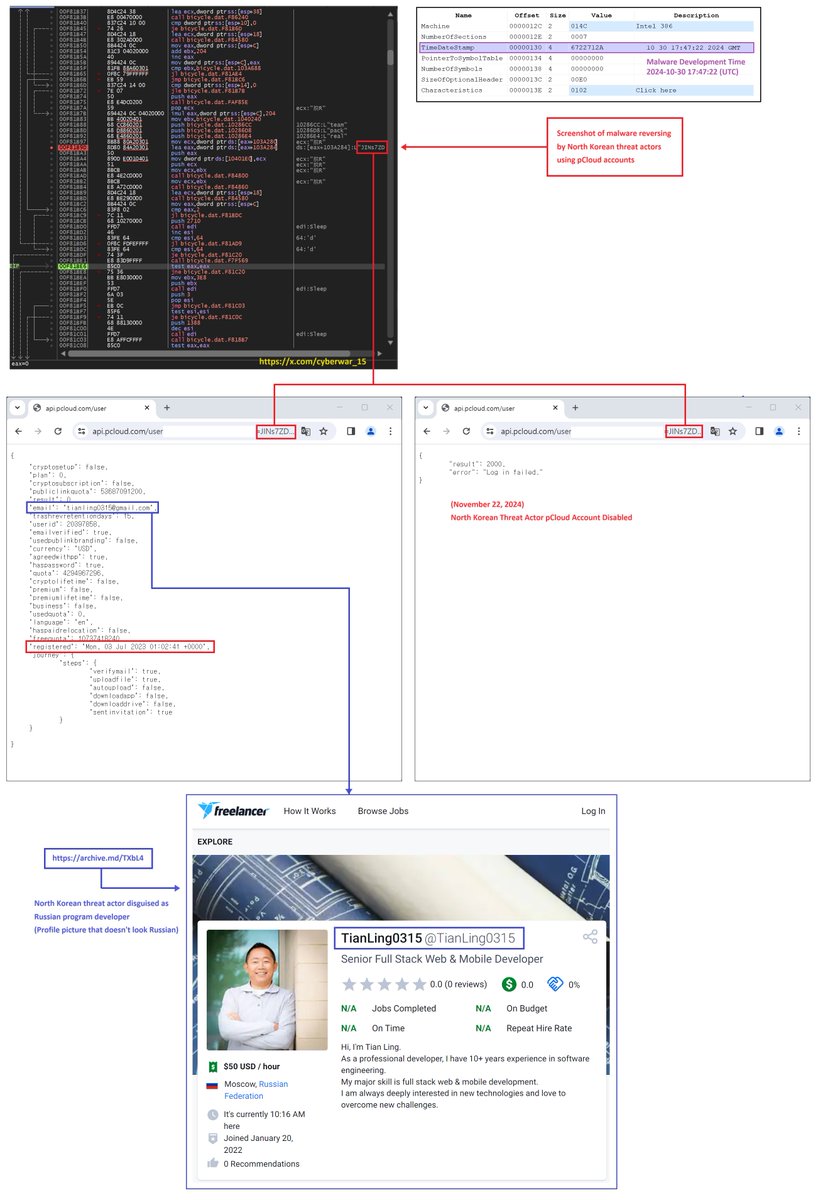This screenshot has height=1200, width=818.
Task: Open profile menu in left browser
Action: click(371, 431)
